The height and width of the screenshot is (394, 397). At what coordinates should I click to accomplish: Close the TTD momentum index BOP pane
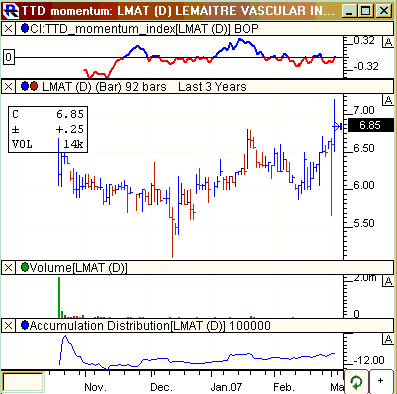tap(8, 29)
